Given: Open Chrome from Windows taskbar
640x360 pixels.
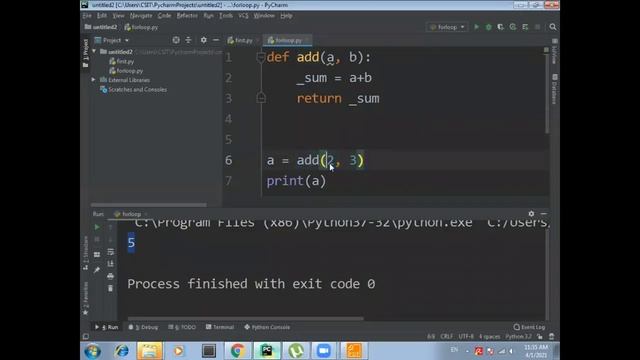Looking at the screenshot, I should (237, 351).
